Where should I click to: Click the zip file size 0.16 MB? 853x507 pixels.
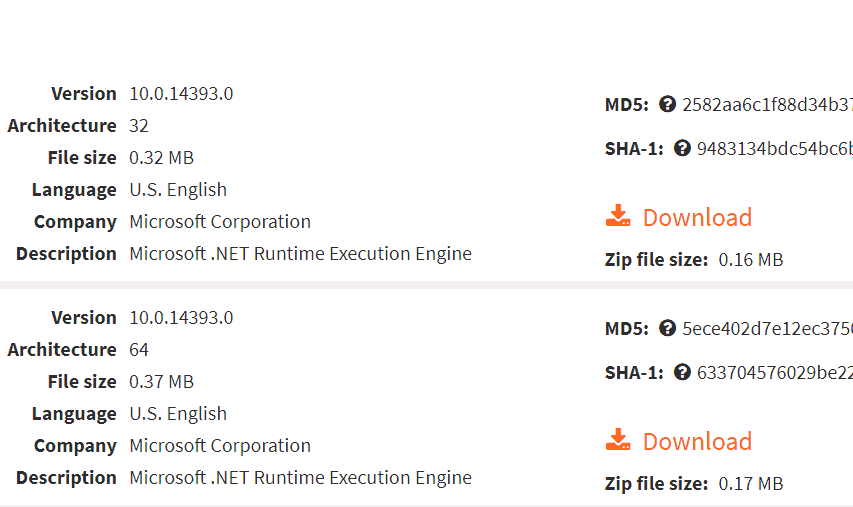pos(751,260)
